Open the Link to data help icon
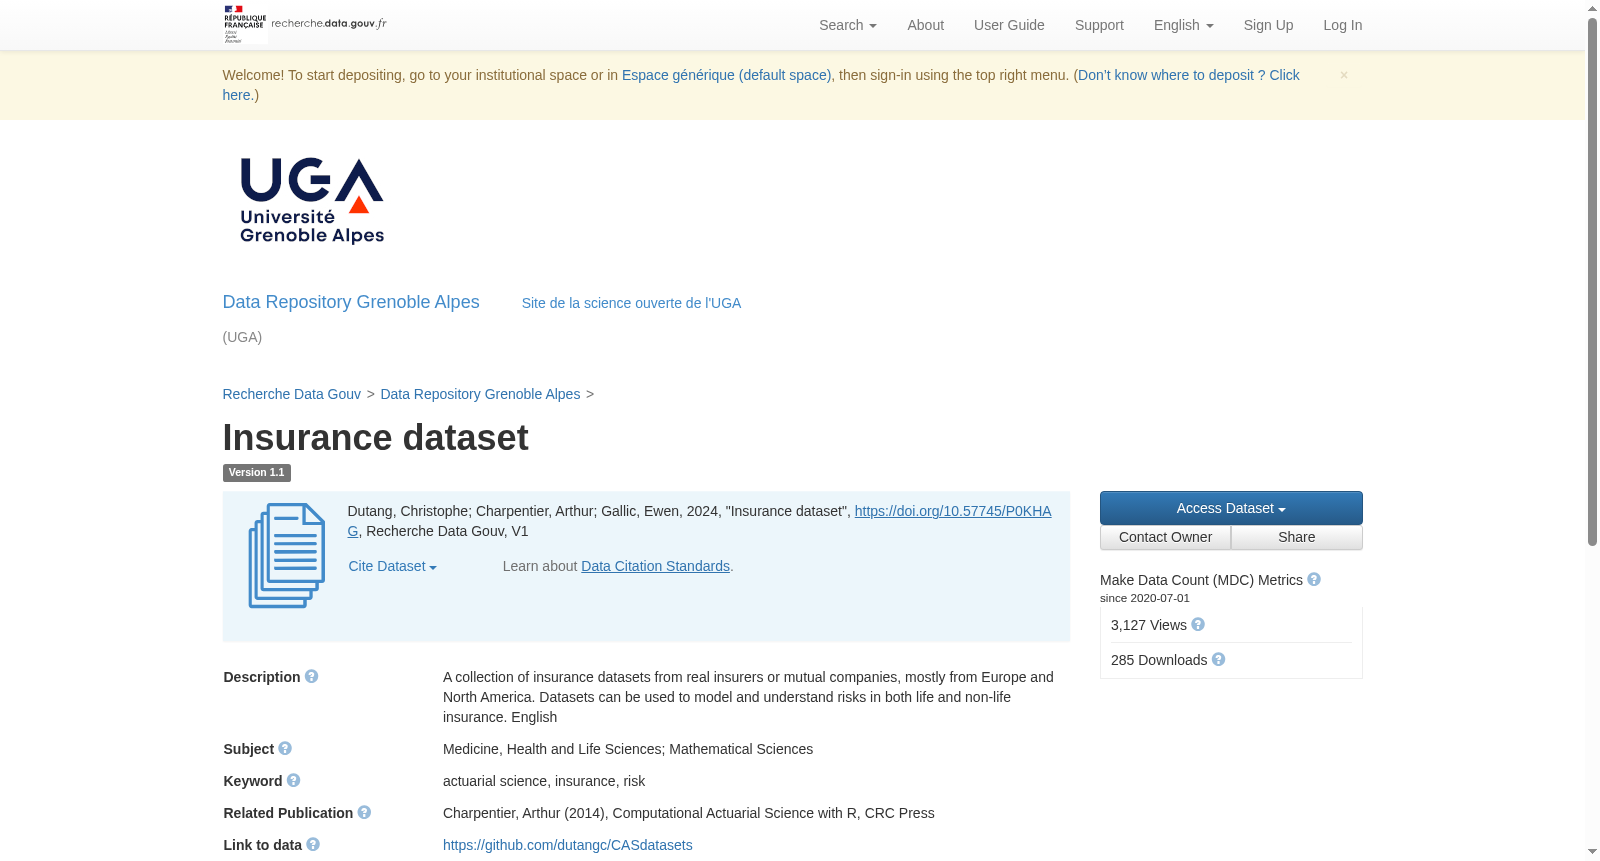The image size is (1600, 861). click(x=313, y=845)
